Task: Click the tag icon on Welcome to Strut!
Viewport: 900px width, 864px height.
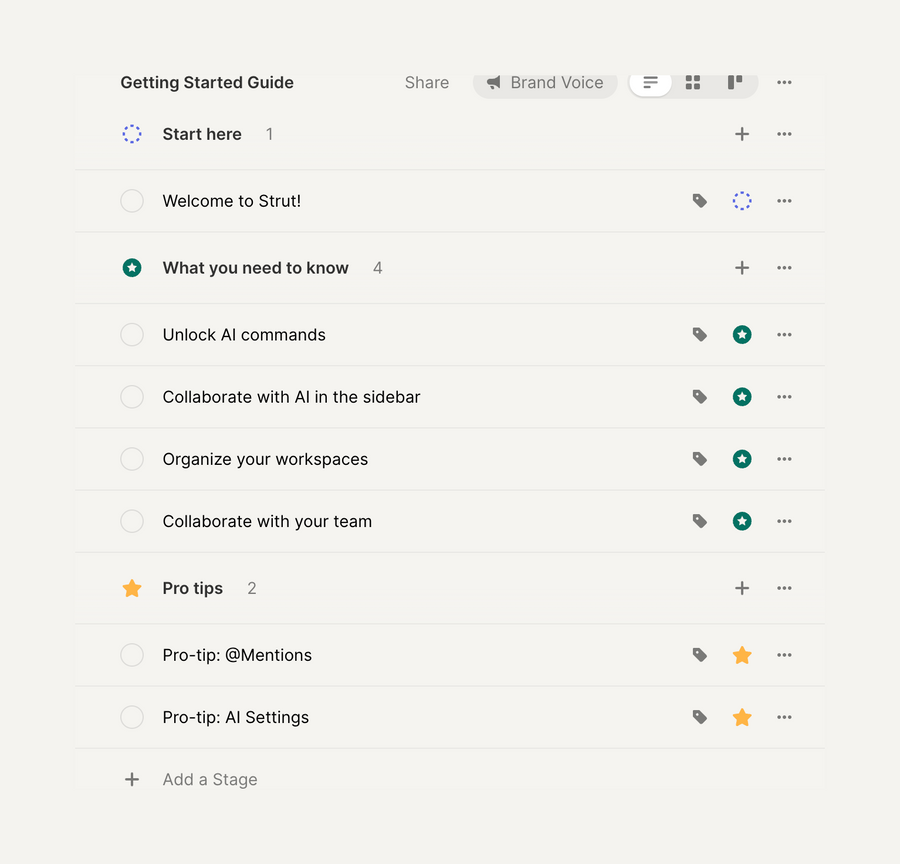Action: 699,200
